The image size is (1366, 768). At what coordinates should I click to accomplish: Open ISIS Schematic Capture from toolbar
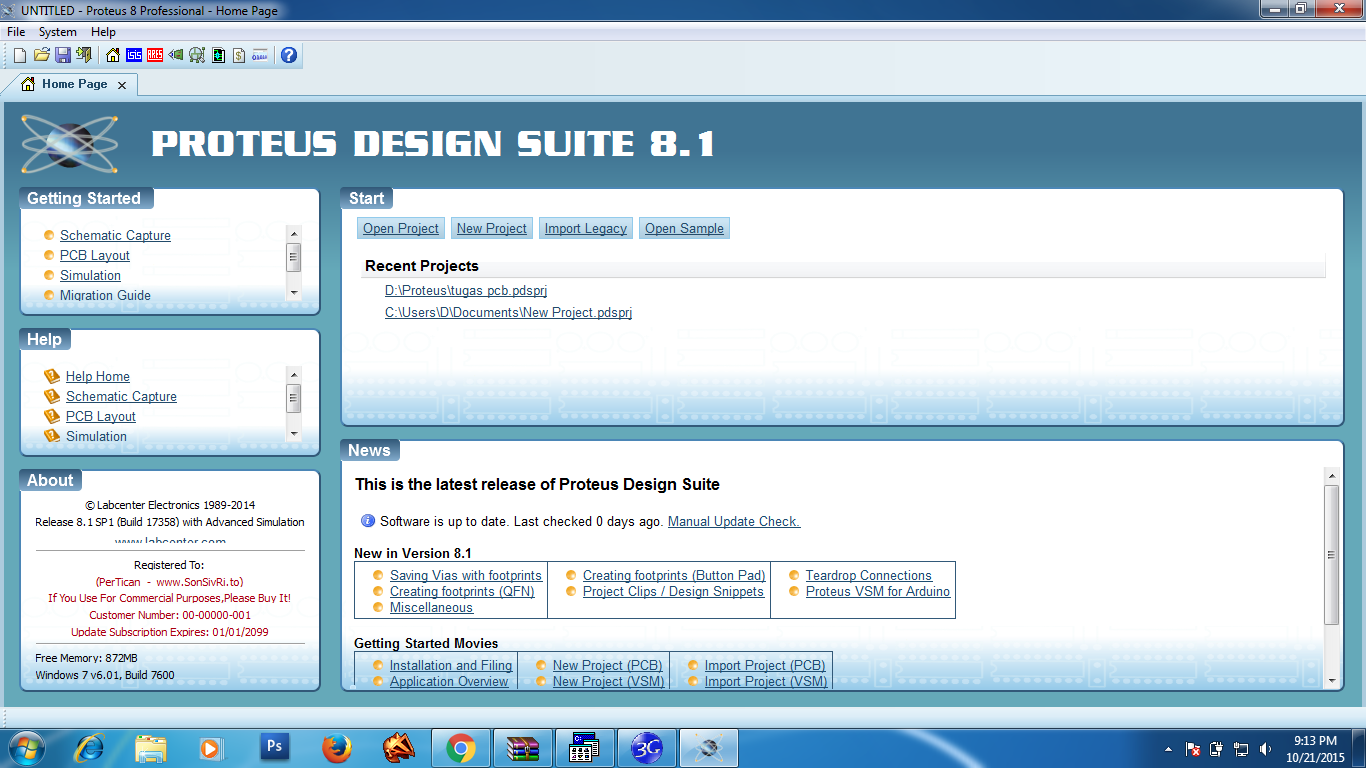[134, 55]
